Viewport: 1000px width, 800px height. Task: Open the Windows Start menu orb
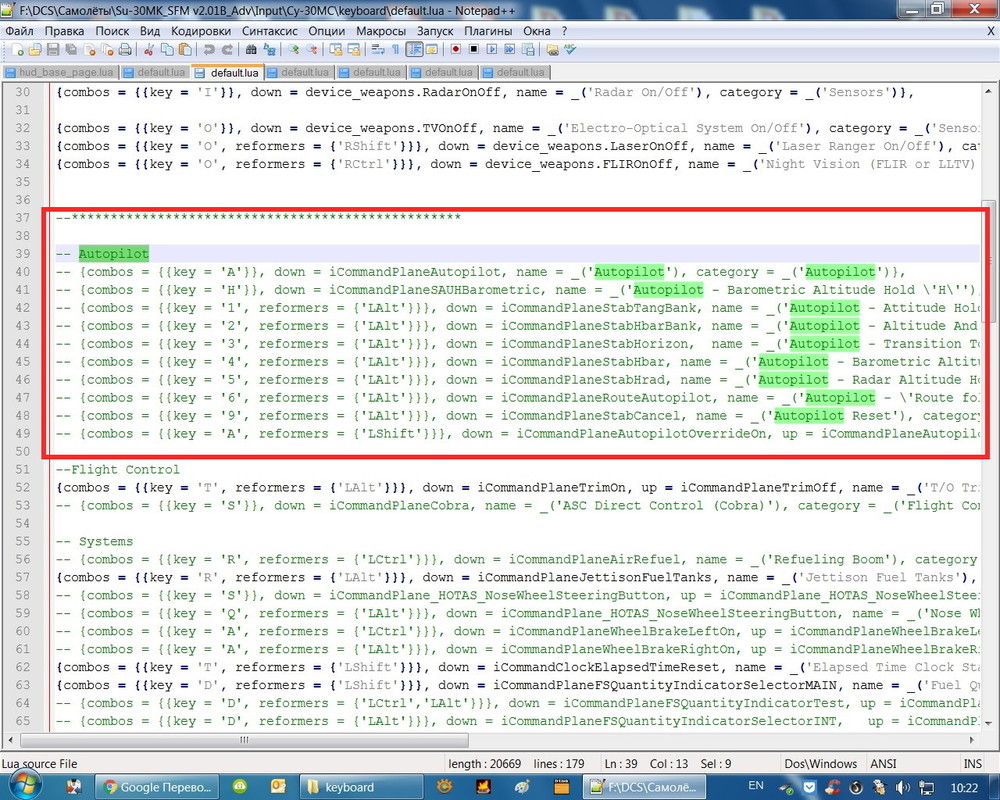click(x=26, y=787)
